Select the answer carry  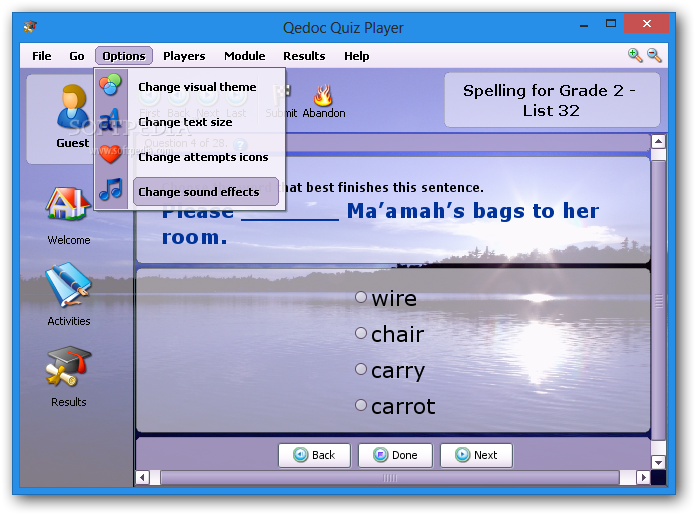390,370
